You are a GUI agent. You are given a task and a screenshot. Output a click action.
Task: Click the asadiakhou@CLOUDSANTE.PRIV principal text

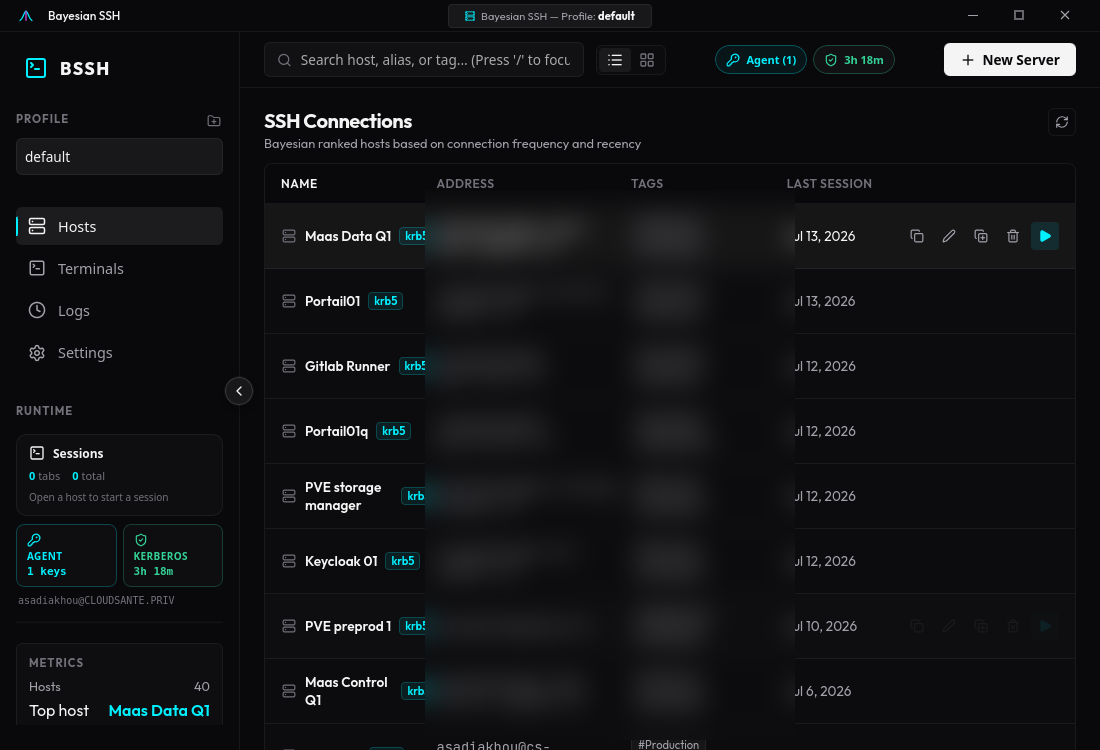(x=96, y=601)
